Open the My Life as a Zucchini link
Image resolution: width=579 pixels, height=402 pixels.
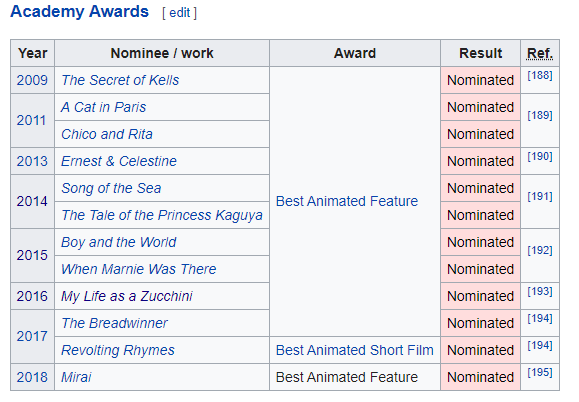pos(127,296)
